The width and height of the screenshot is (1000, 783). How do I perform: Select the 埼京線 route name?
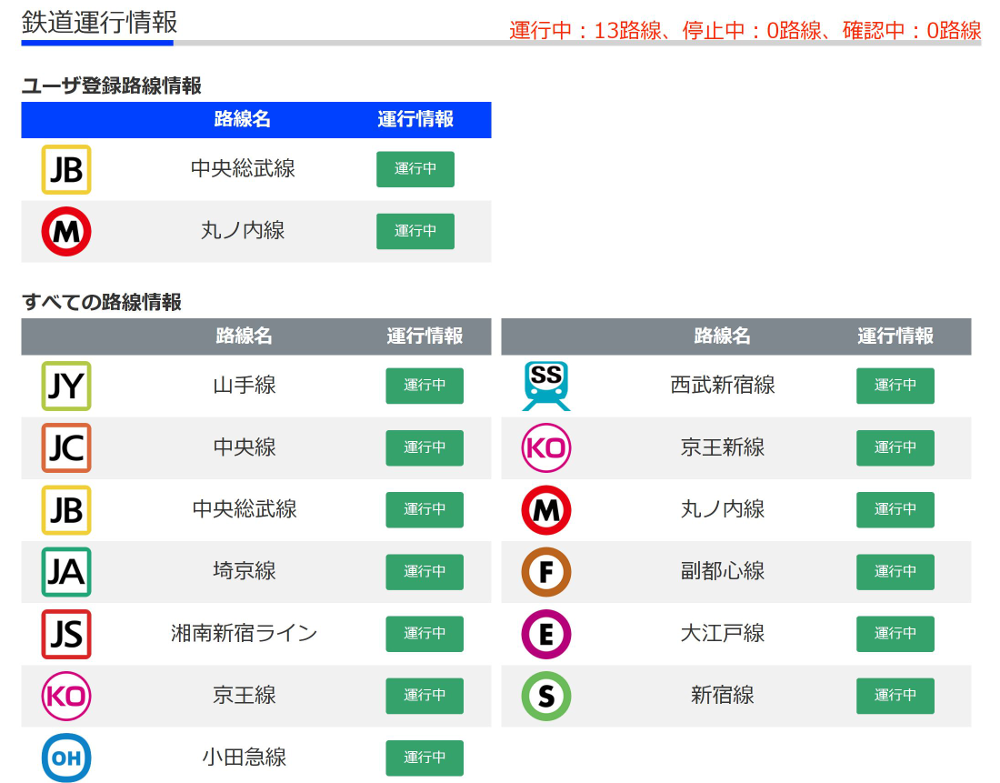(x=244, y=571)
